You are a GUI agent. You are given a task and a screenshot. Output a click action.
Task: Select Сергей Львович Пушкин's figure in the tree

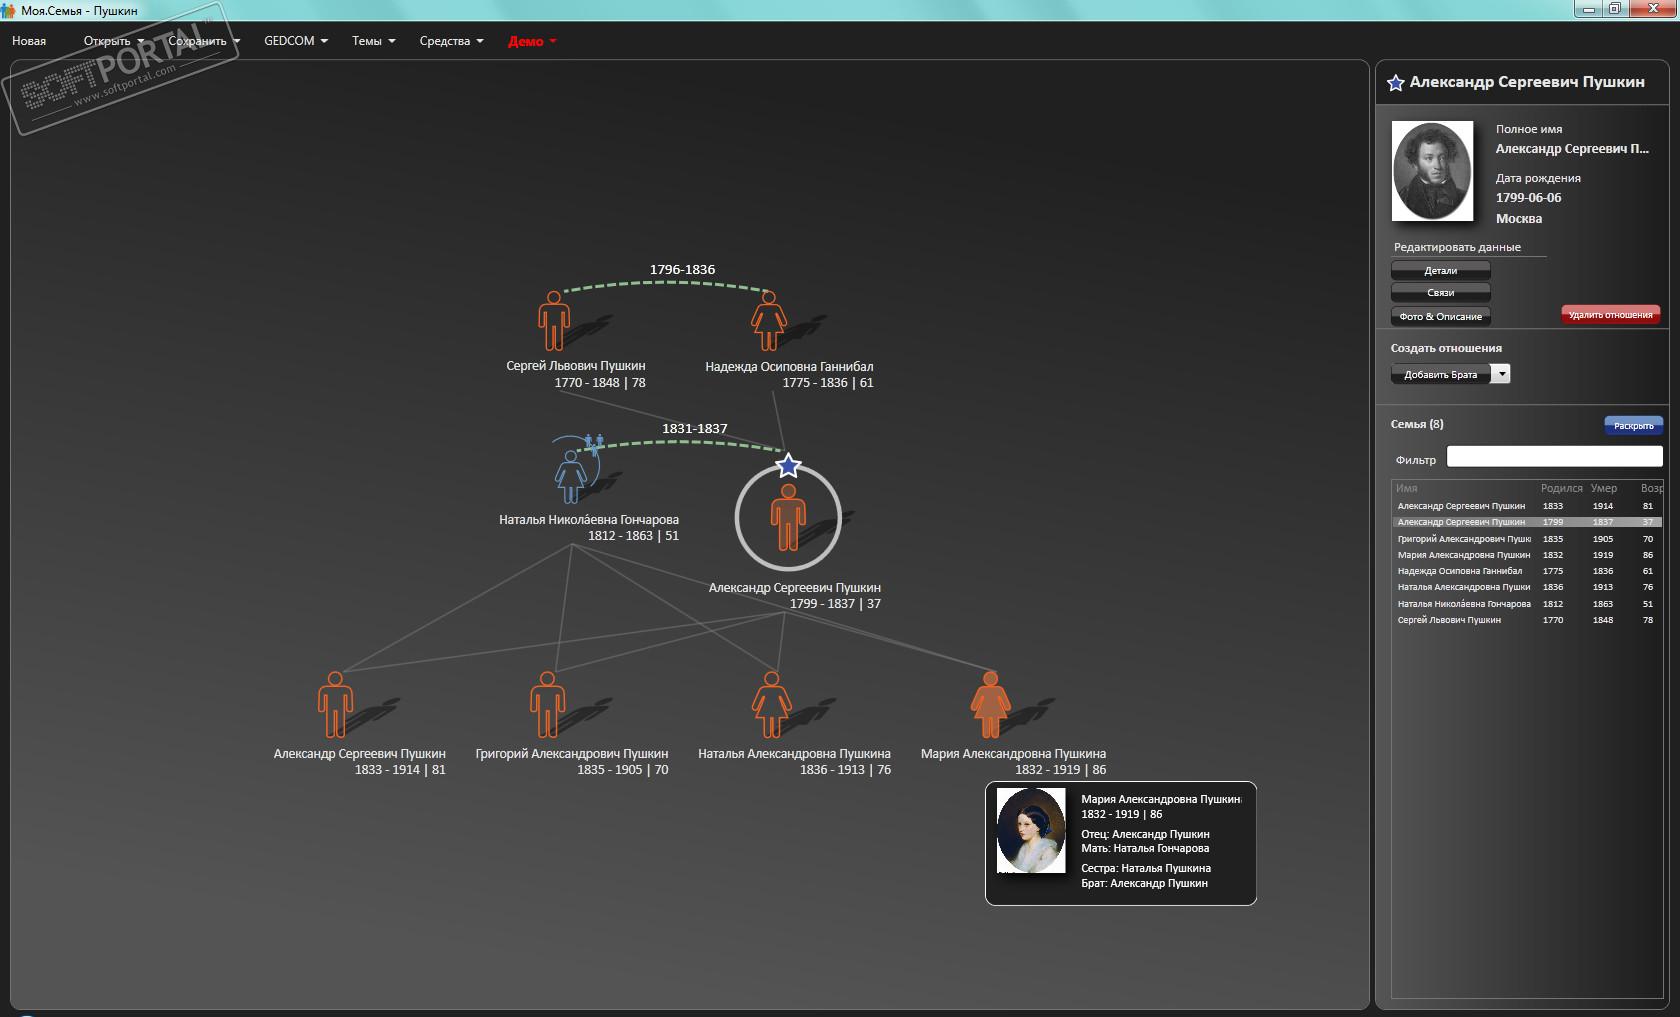click(553, 321)
